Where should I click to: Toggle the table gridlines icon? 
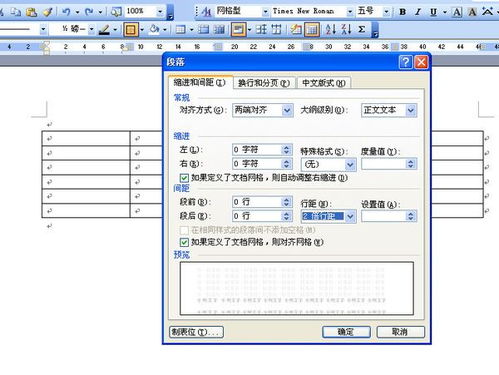(312, 30)
